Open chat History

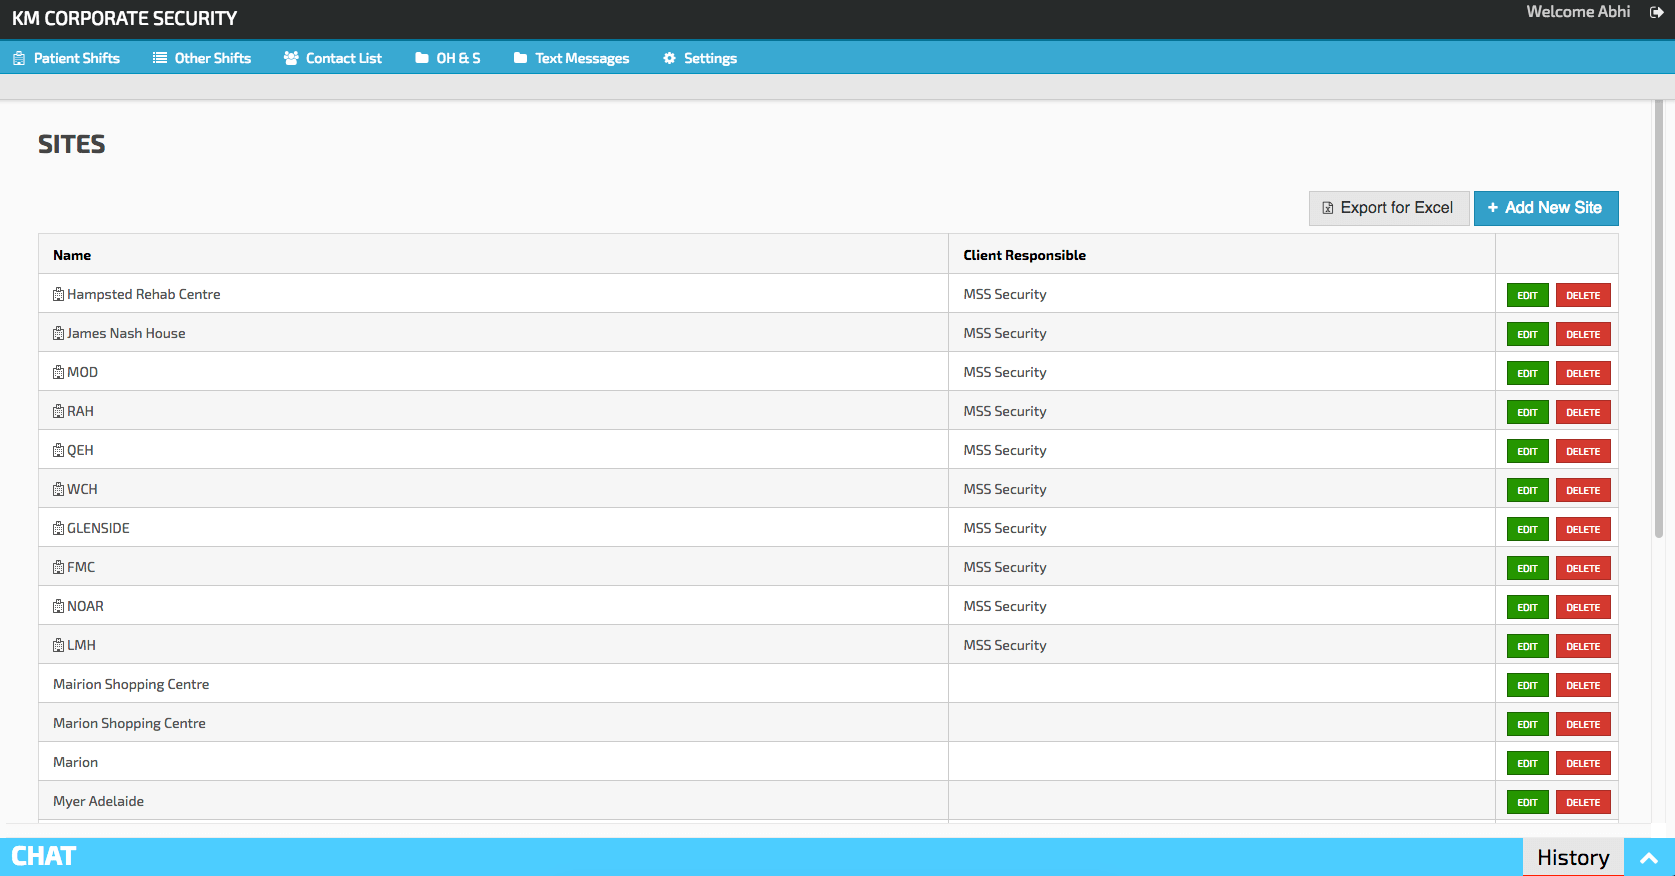coord(1573,857)
